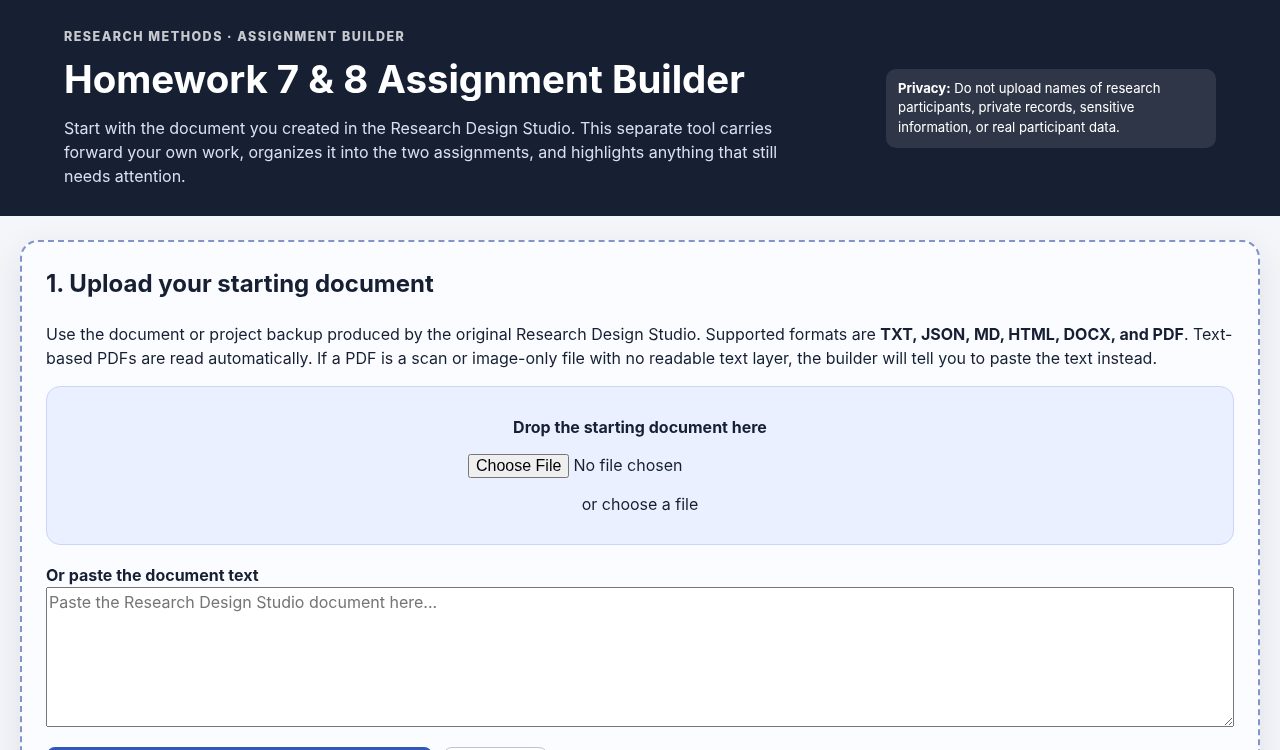Click the Choose File button

[x=518, y=466]
